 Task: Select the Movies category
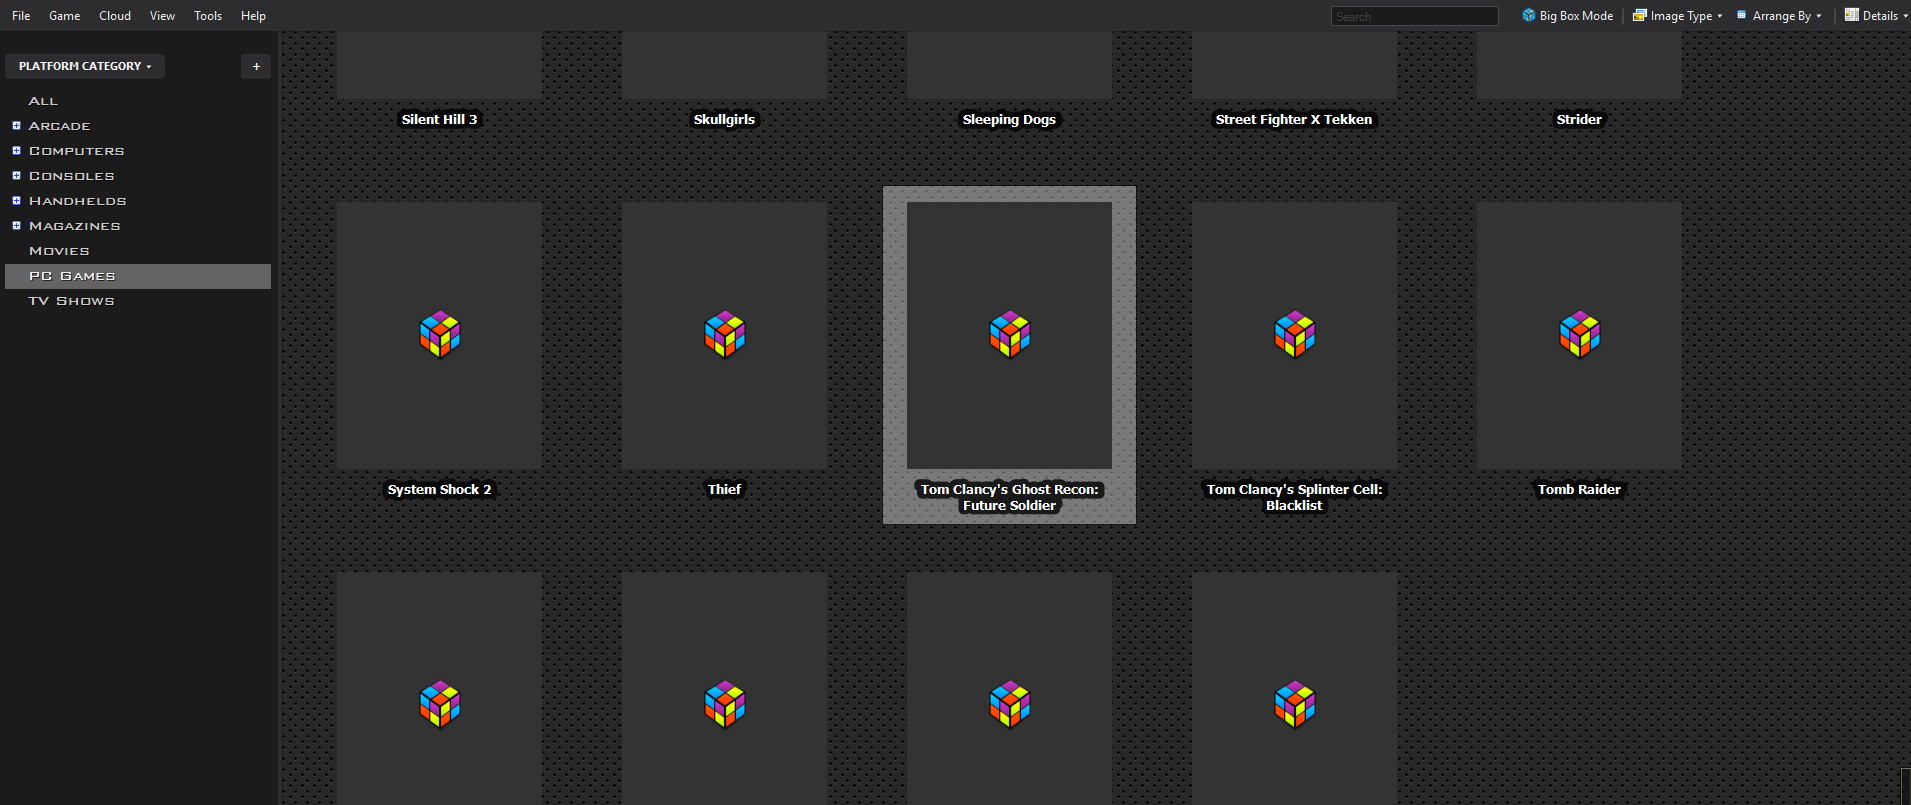coord(59,251)
